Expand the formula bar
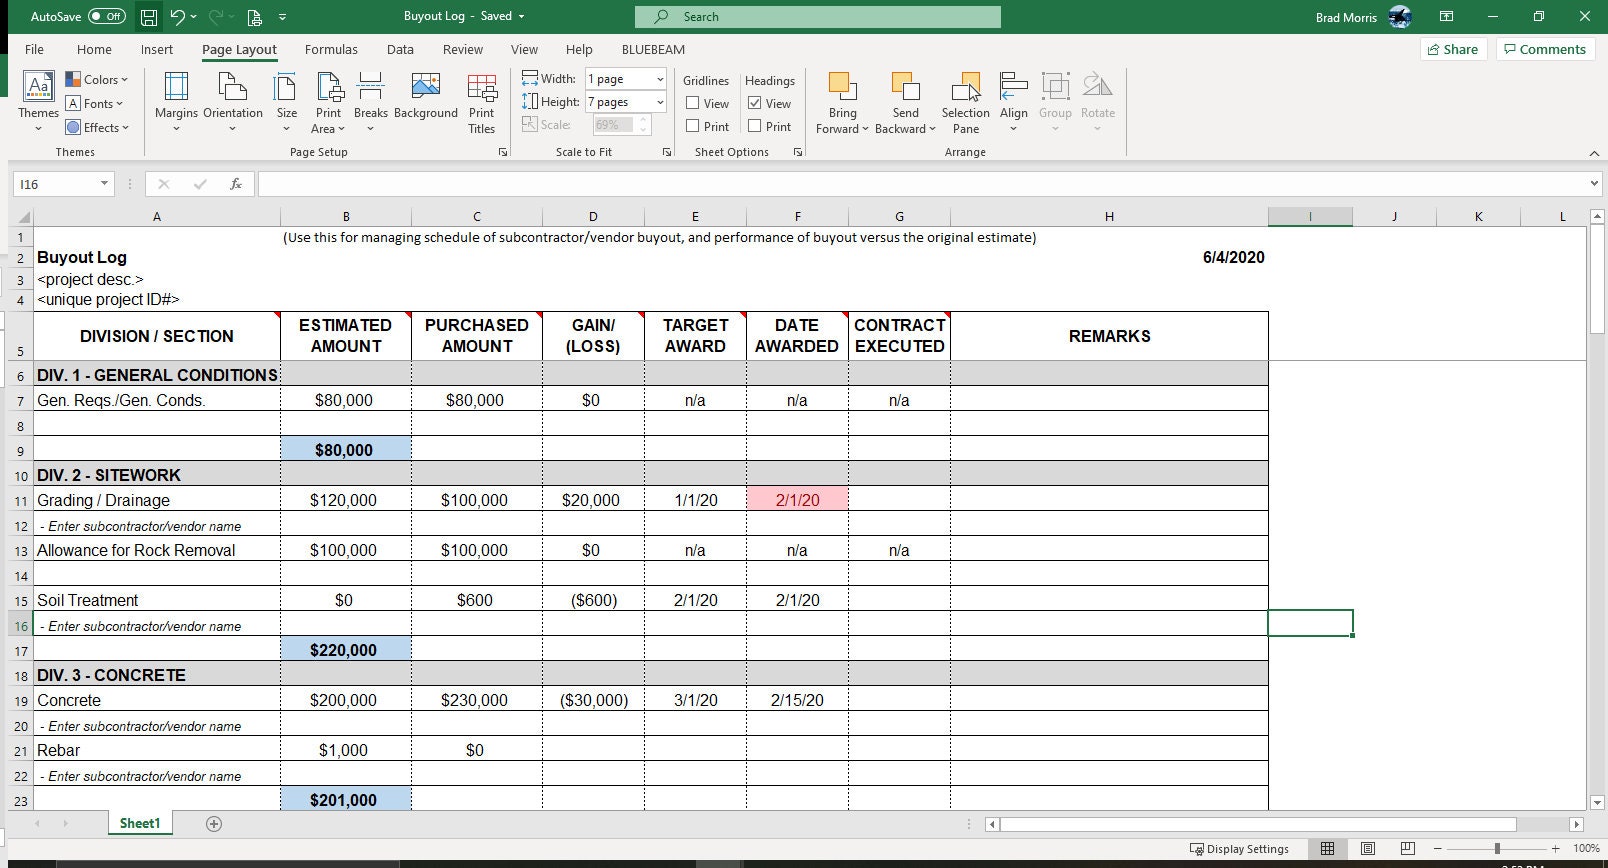 tap(1594, 184)
